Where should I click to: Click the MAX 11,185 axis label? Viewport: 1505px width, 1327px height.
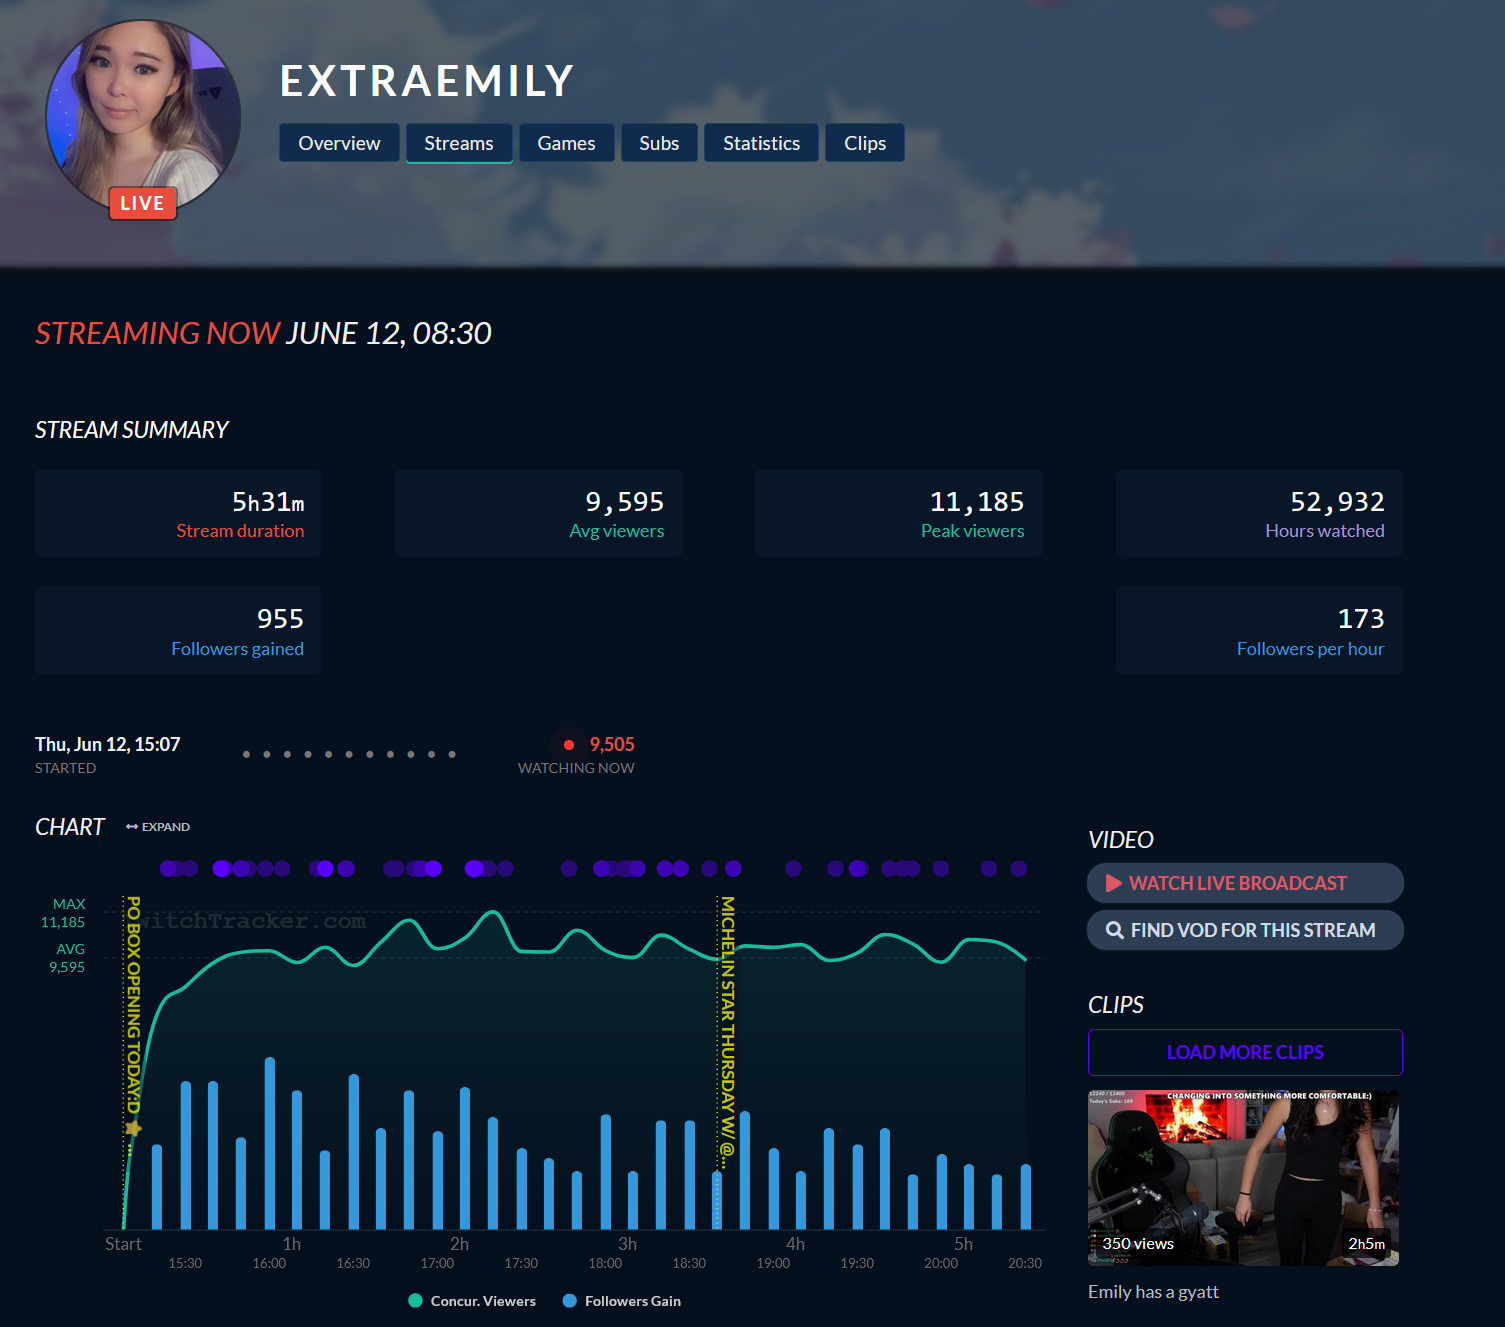(63, 913)
